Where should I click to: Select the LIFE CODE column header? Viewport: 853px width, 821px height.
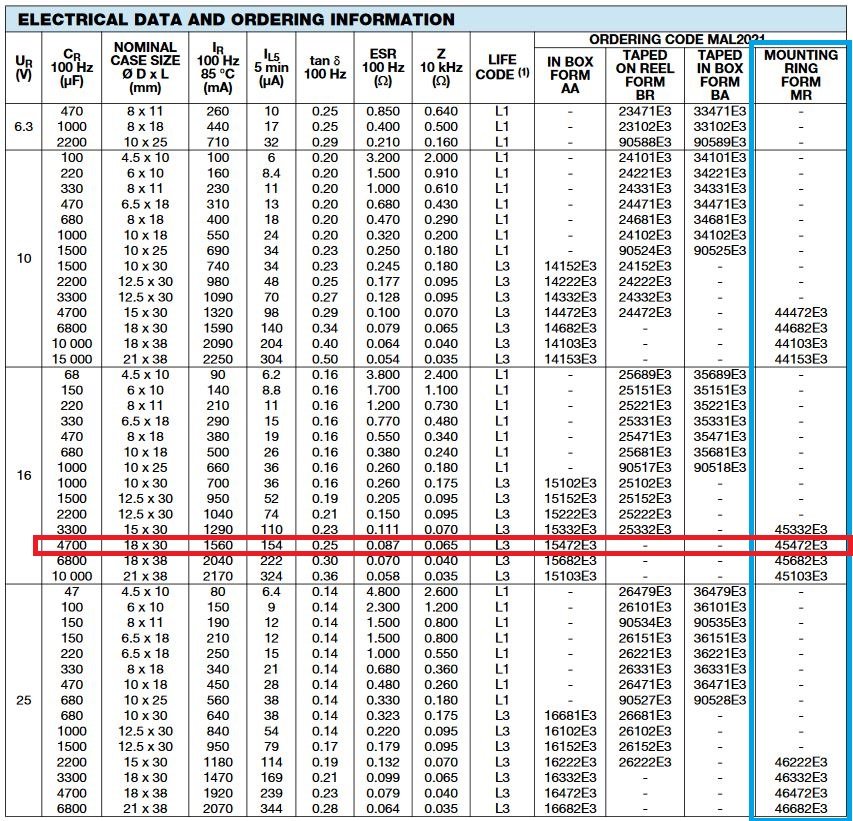pyautogui.click(x=502, y=67)
